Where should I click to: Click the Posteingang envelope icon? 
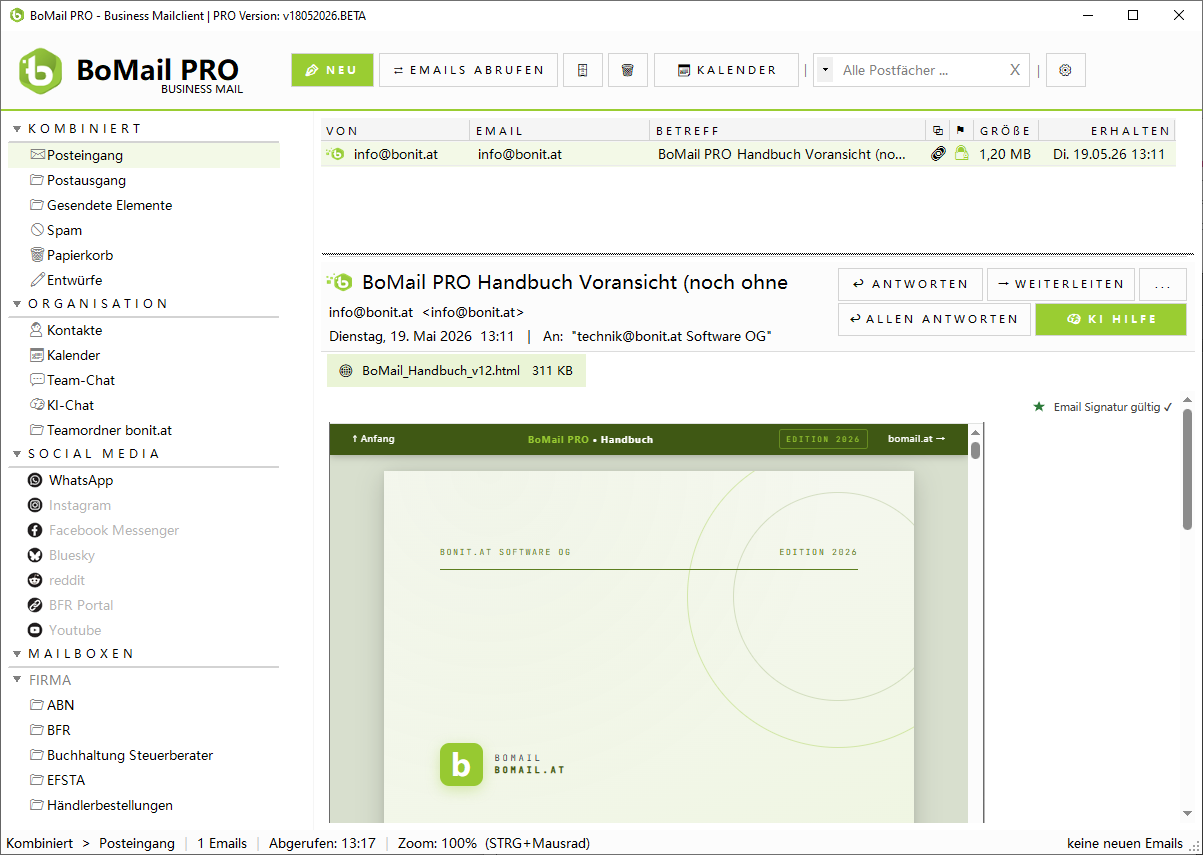coord(38,155)
